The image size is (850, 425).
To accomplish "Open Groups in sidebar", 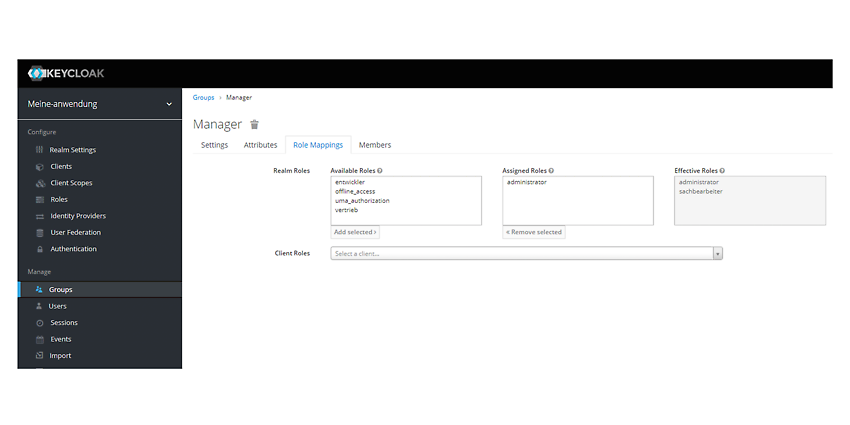I will pyautogui.click(x=100, y=289).
